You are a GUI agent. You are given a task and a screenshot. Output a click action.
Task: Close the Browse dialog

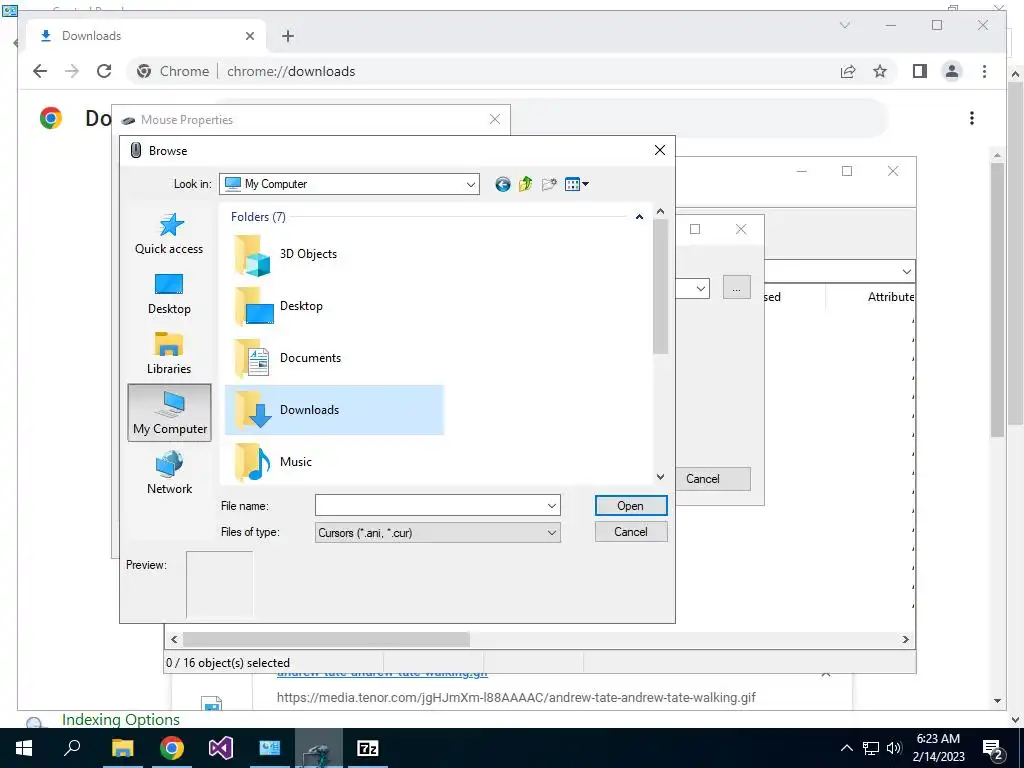coord(660,150)
